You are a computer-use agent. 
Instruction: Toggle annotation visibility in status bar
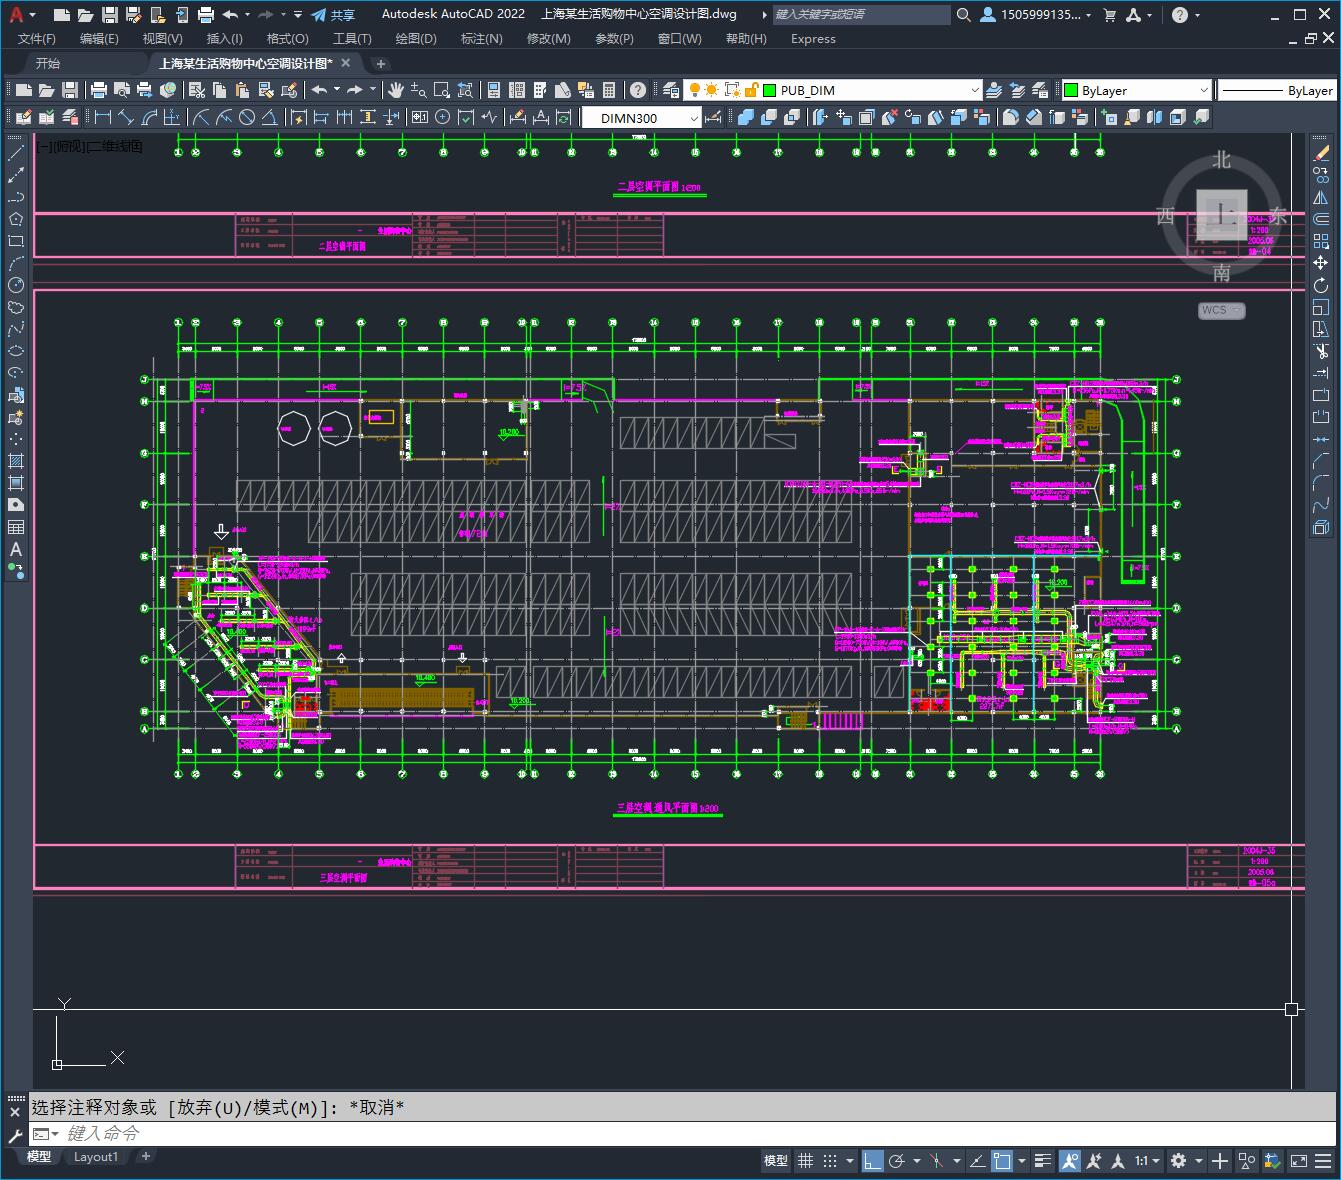pyautogui.click(x=1070, y=1161)
